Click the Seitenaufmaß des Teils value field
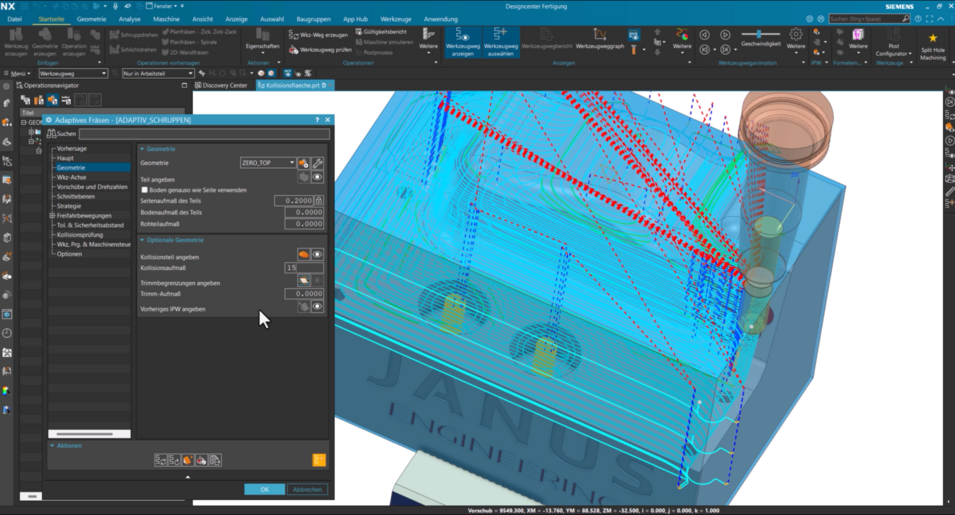 point(294,200)
